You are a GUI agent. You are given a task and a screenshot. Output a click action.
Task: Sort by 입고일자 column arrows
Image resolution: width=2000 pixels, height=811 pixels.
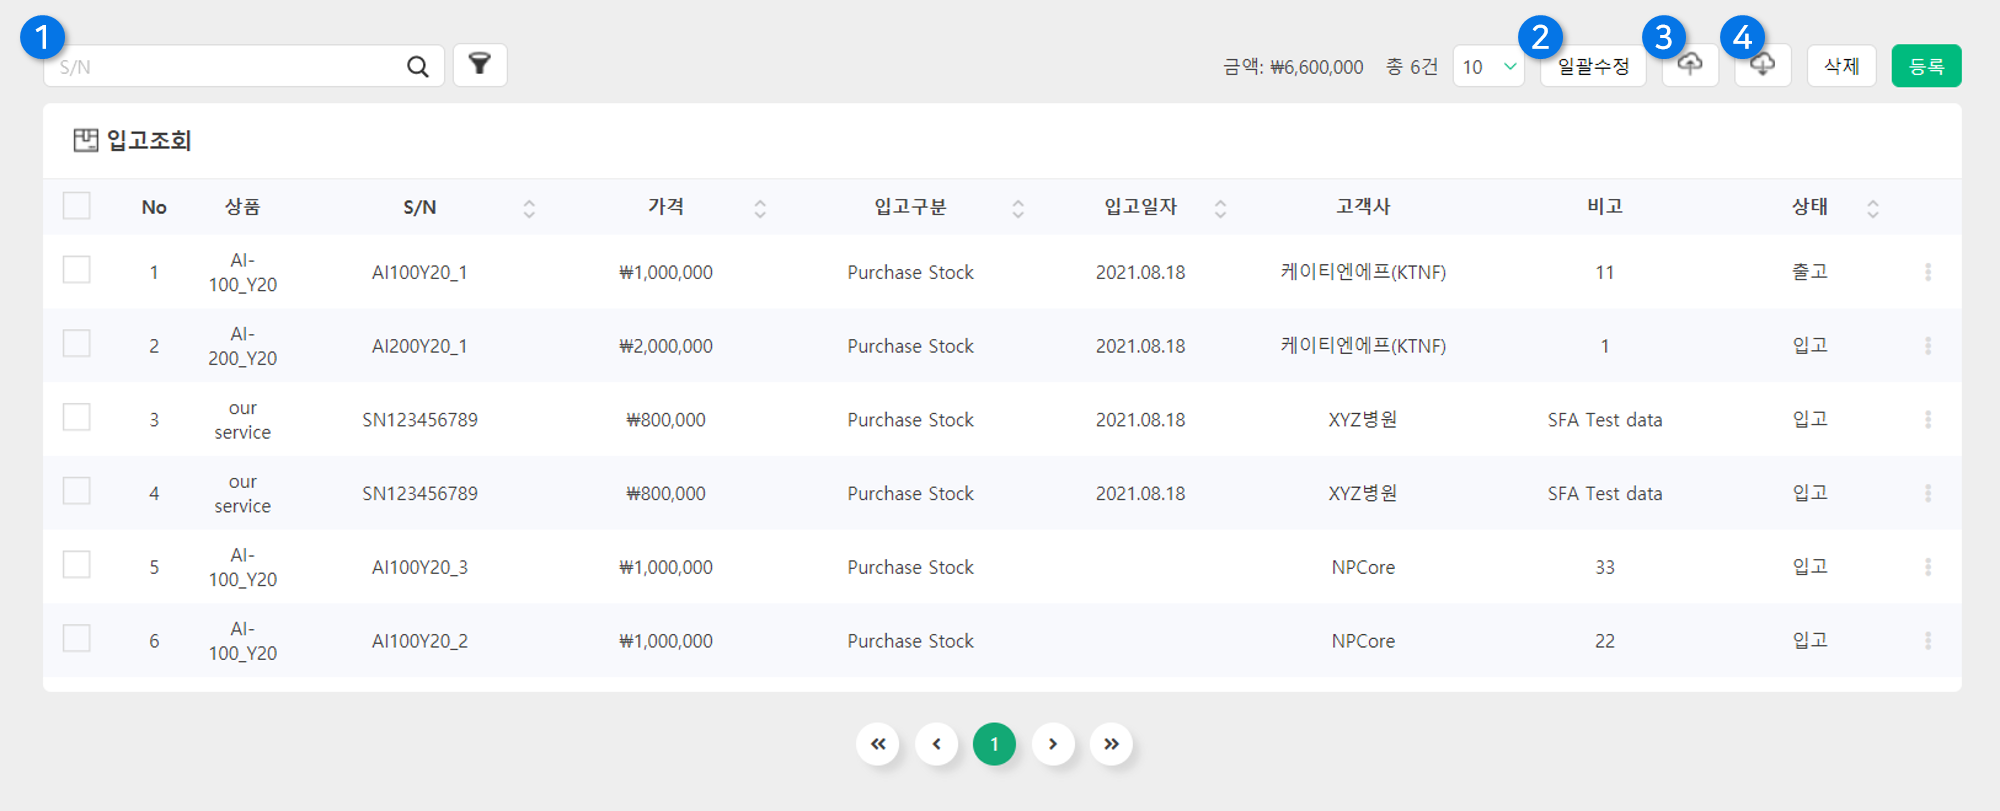tap(1220, 208)
